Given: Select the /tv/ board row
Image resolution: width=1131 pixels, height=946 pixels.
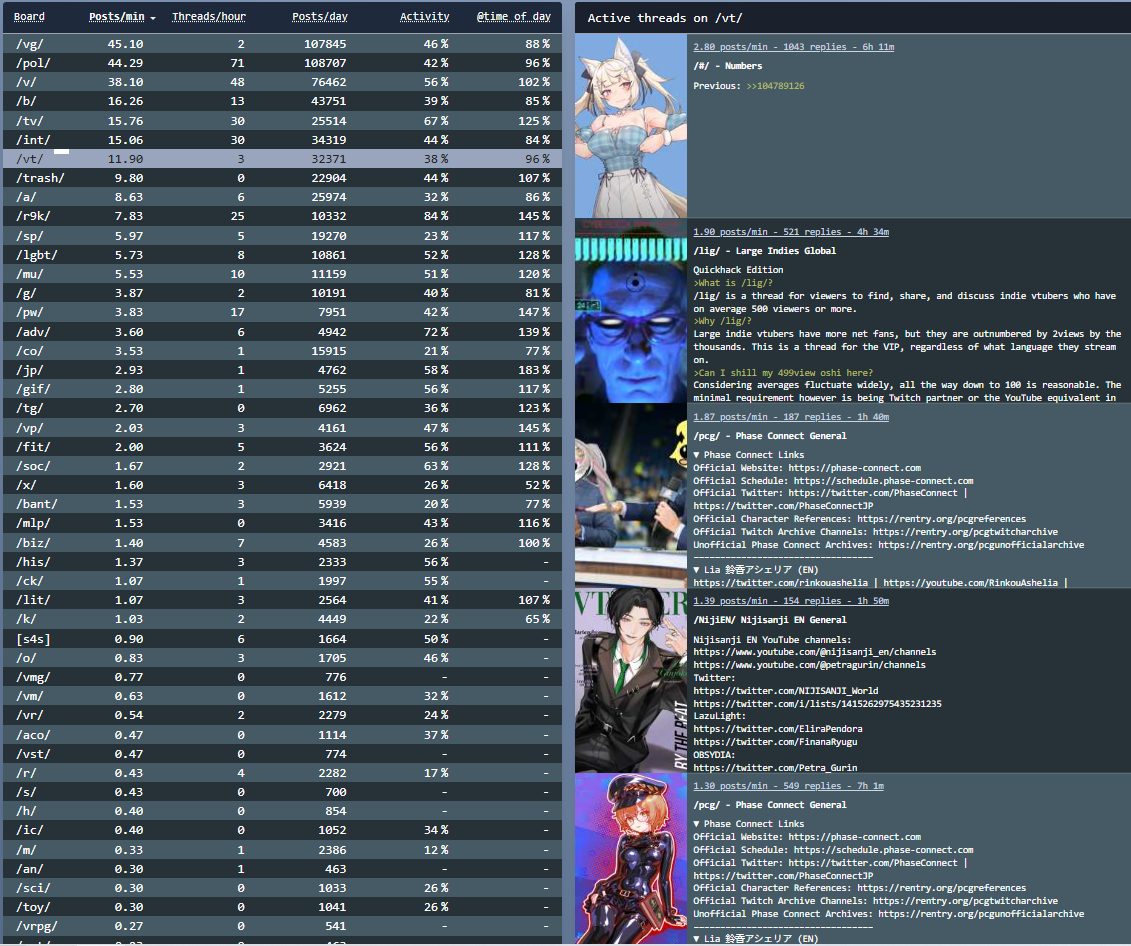Looking at the screenshot, I should [282, 120].
